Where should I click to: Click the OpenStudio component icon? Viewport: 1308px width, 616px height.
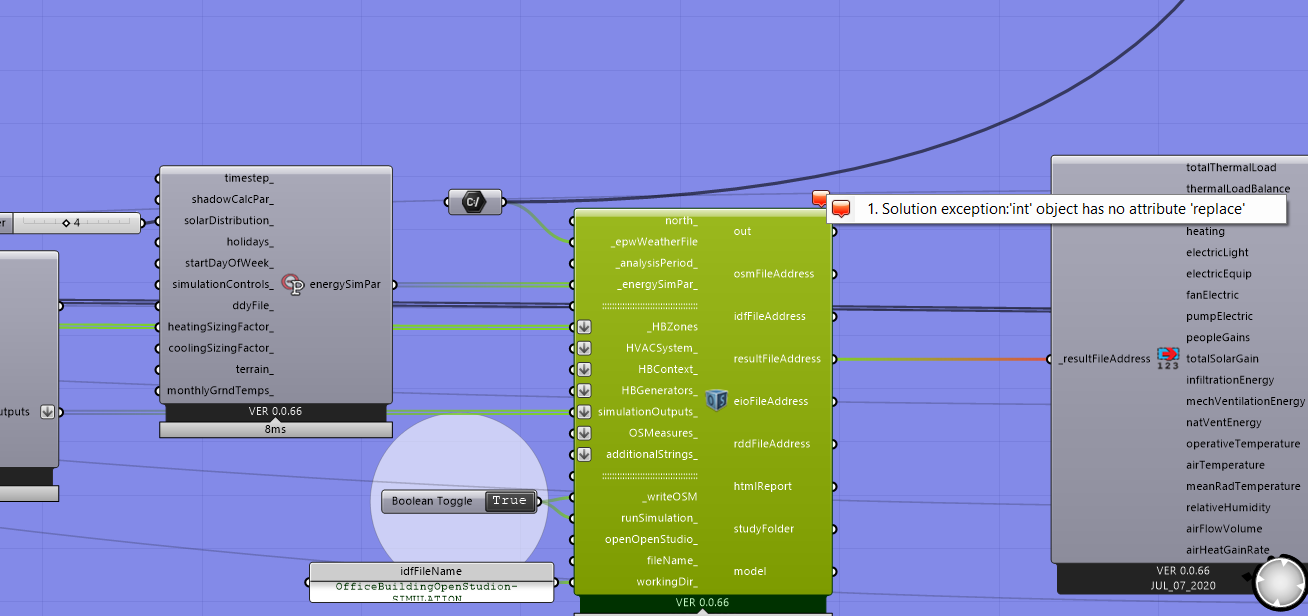[716, 400]
